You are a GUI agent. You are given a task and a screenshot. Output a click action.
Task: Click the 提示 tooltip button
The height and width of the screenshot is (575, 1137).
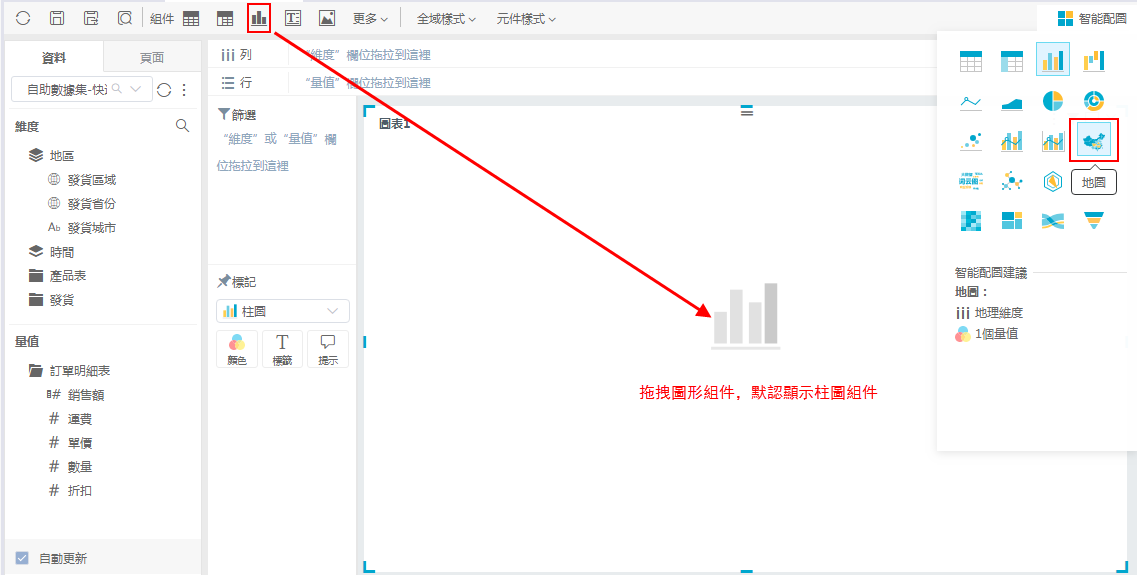tap(327, 349)
